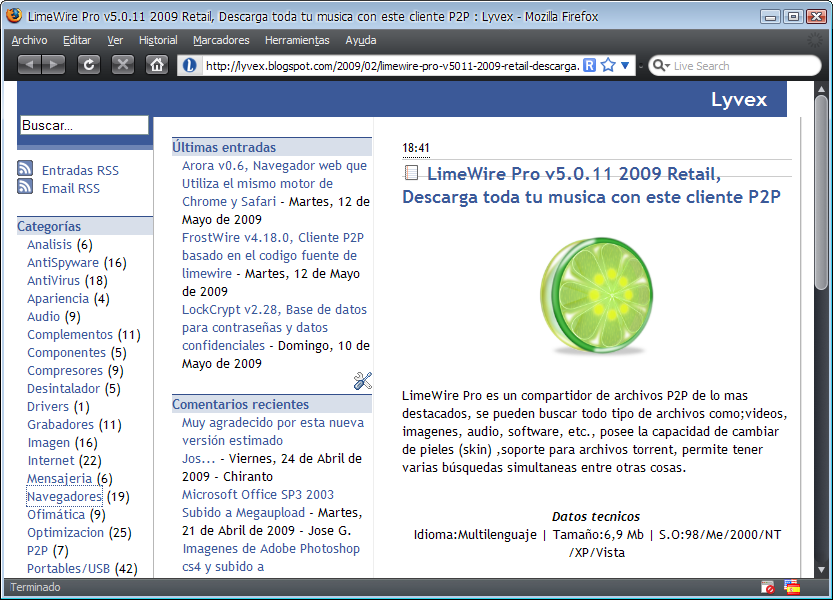The image size is (833, 600).
Task: Click the Stop loading button
Action: click(x=122, y=65)
